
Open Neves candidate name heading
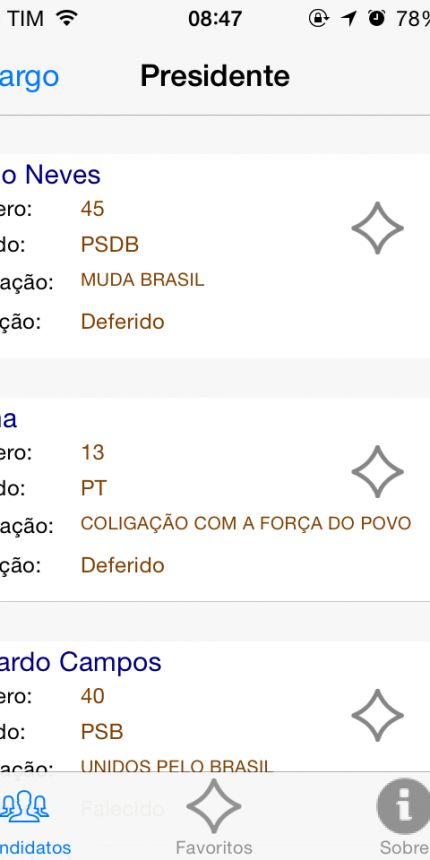coord(50,175)
